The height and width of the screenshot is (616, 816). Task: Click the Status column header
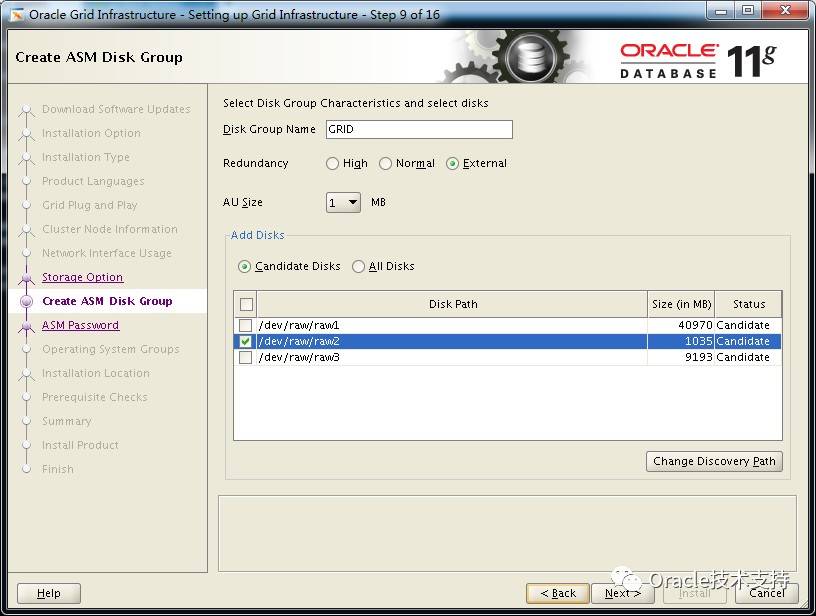748,304
